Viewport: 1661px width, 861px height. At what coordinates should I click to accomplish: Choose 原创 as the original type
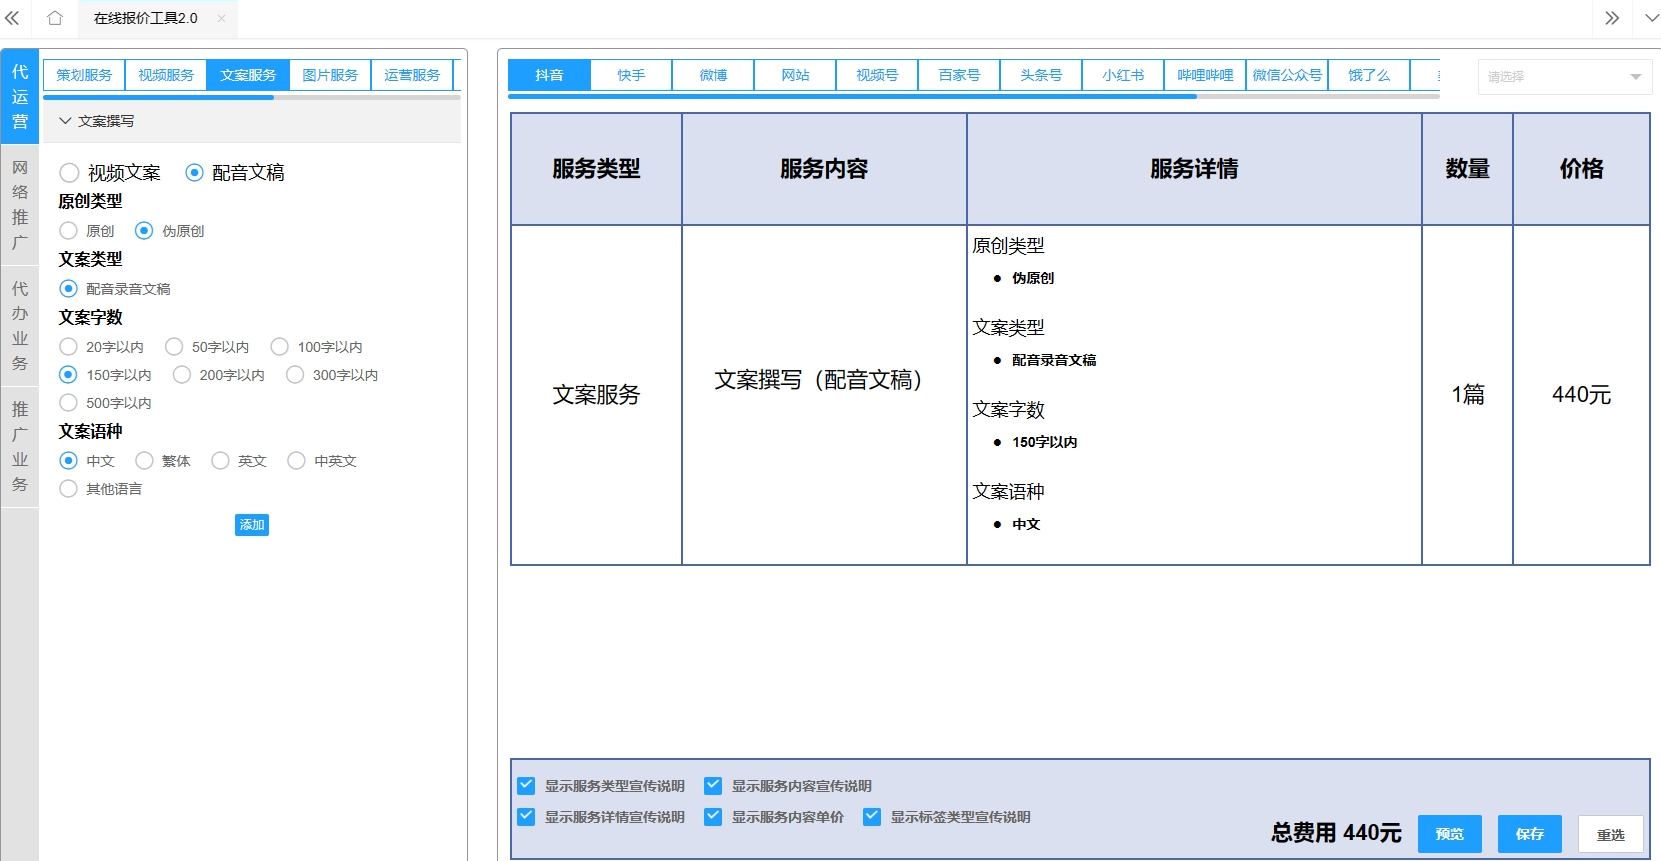coord(69,231)
